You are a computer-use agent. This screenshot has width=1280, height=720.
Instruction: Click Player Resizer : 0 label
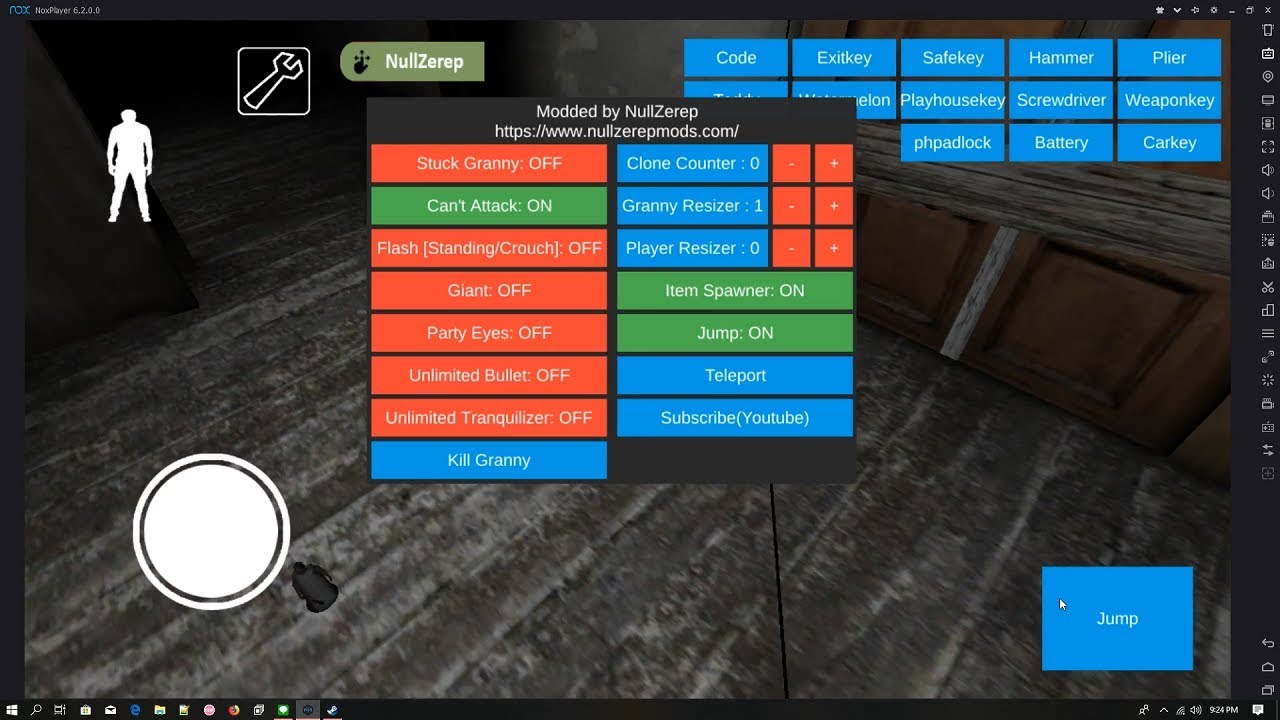pyautogui.click(x=692, y=248)
